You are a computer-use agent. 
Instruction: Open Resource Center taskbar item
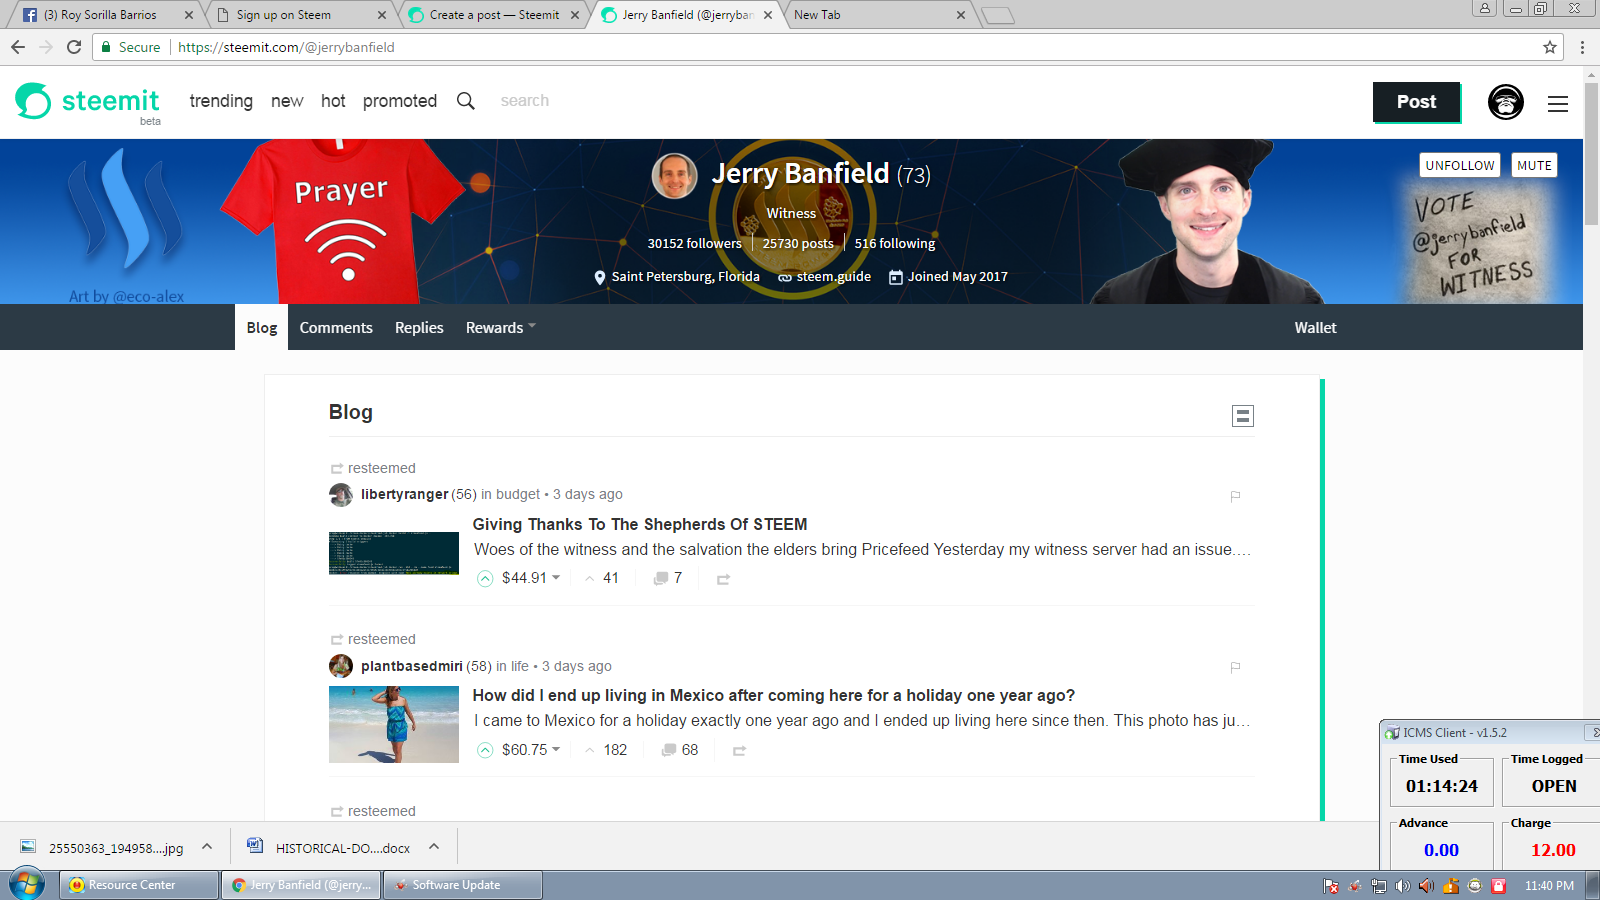click(139, 885)
